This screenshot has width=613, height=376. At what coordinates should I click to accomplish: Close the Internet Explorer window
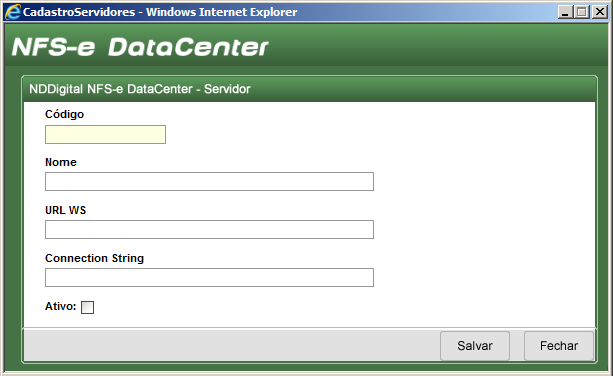click(599, 12)
